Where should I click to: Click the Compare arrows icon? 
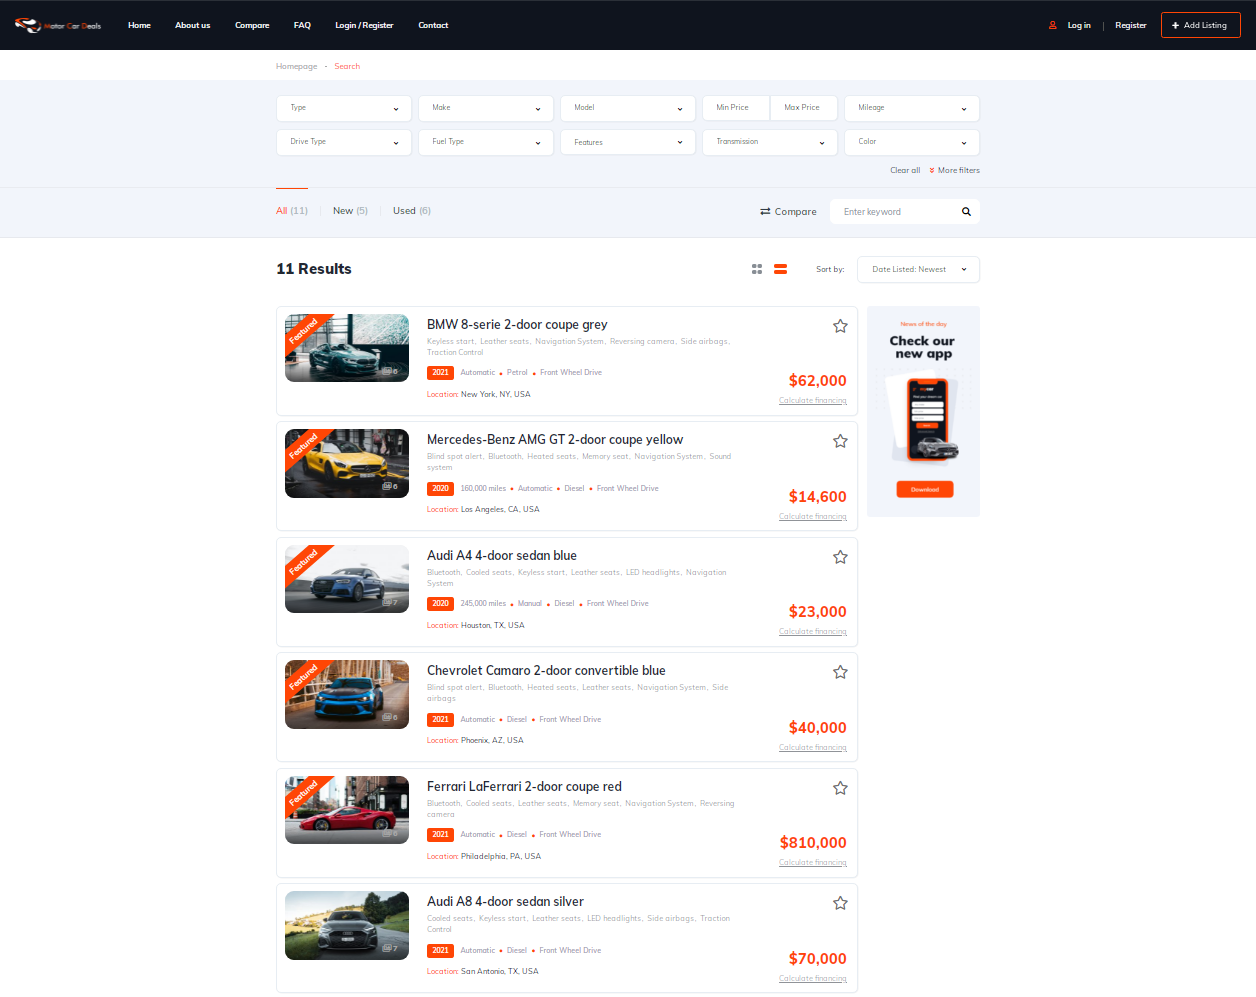pos(765,212)
